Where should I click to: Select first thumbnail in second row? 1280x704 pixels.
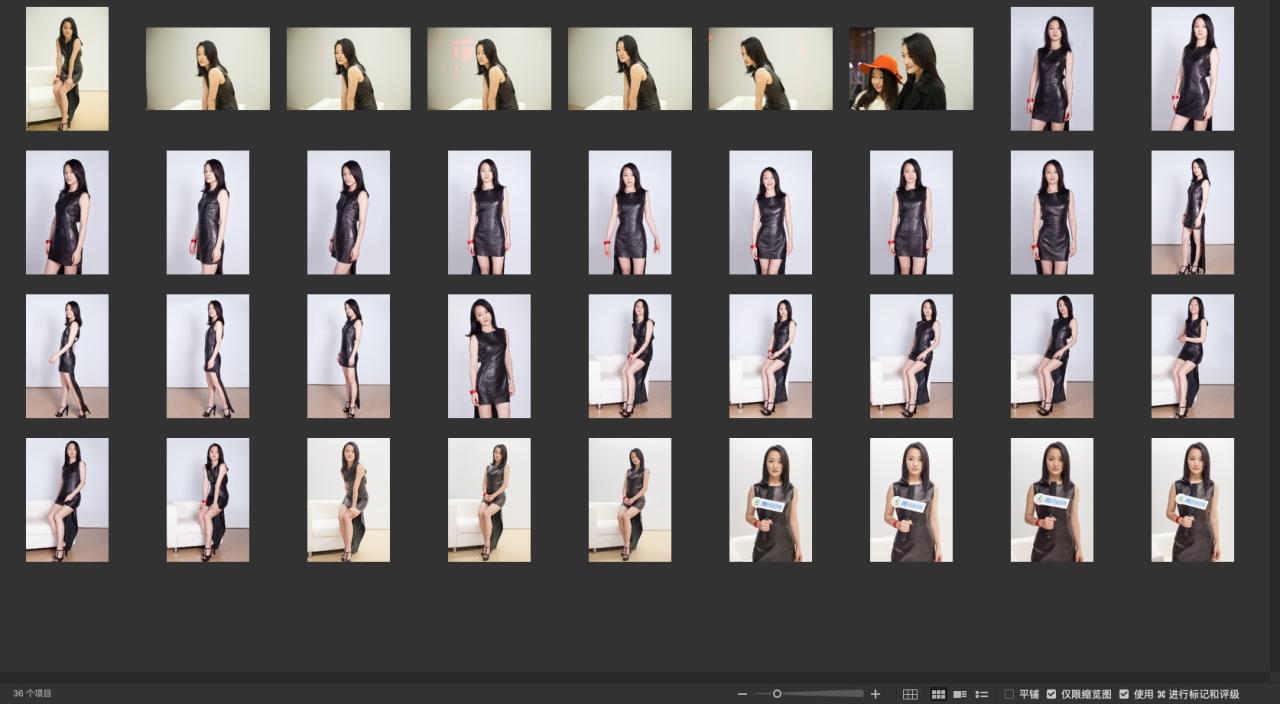[x=67, y=212]
